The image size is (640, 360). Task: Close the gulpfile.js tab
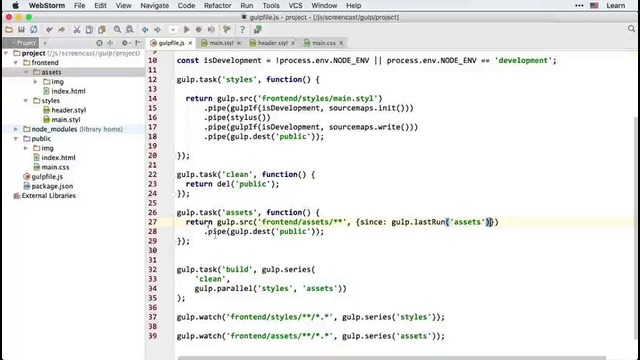[x=190, y=43]
